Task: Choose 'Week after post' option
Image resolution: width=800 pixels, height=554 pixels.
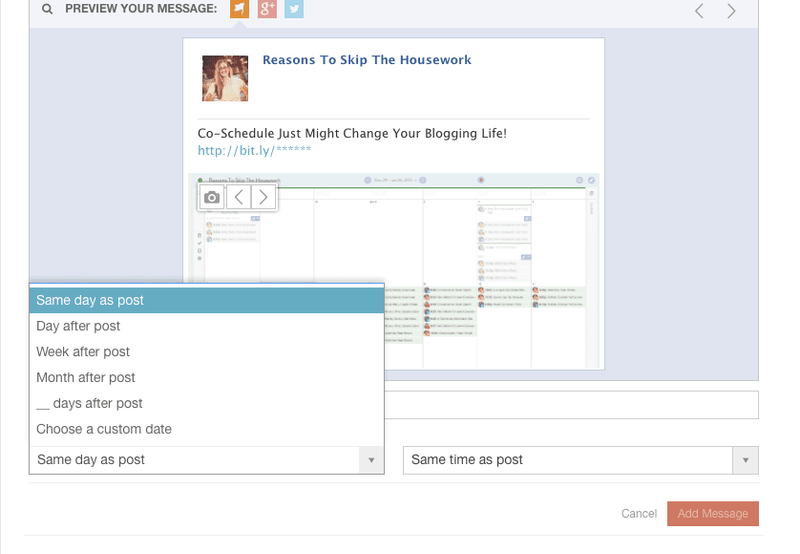Action: [207, 351]
